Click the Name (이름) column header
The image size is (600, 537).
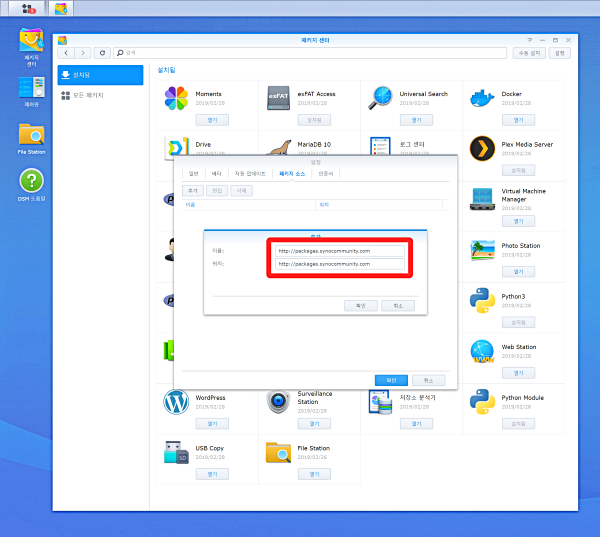coord(249,205)
